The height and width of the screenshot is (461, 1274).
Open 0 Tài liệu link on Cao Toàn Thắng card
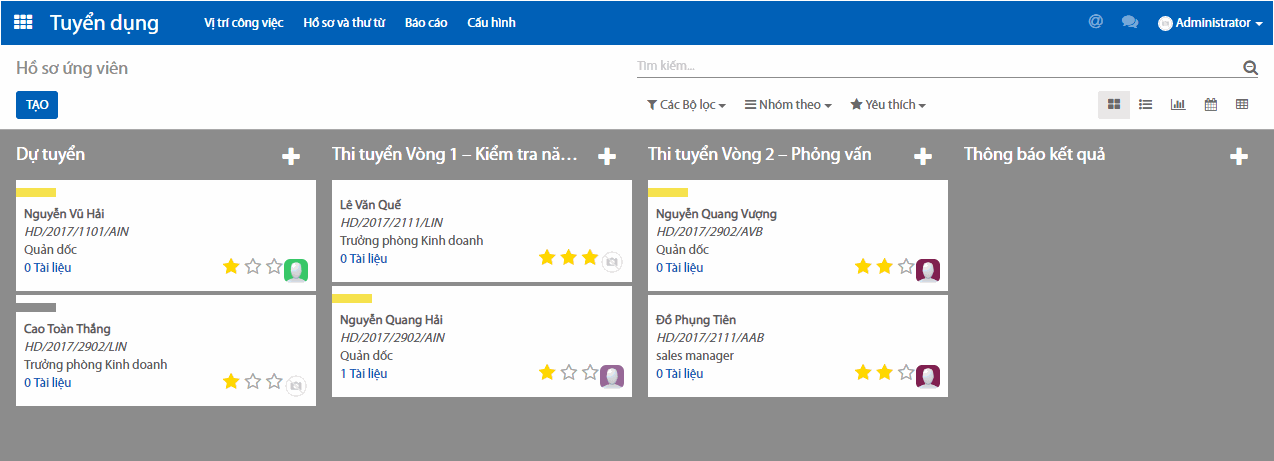[x=47, y=383]
